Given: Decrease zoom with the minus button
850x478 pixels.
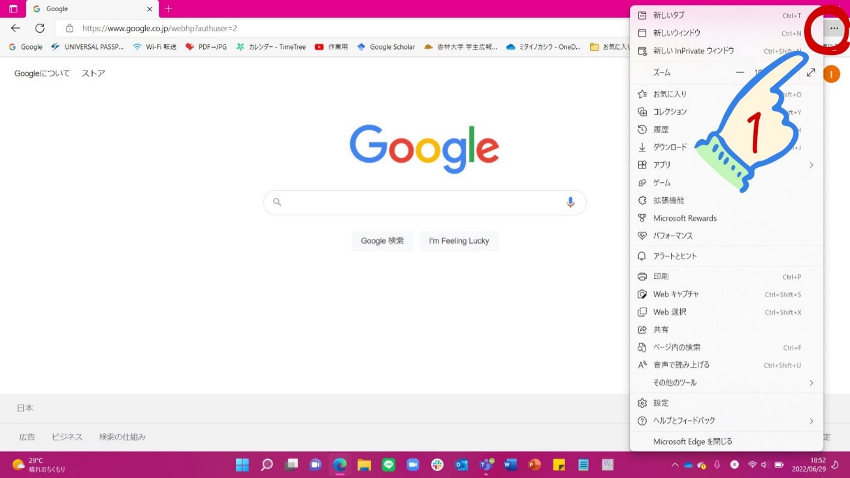Looking at the screenshot, I should (740, 73).
